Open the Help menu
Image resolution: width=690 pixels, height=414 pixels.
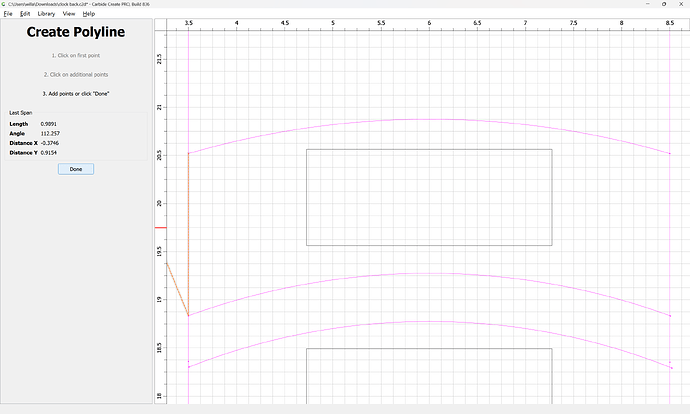(x=89, y=14)
